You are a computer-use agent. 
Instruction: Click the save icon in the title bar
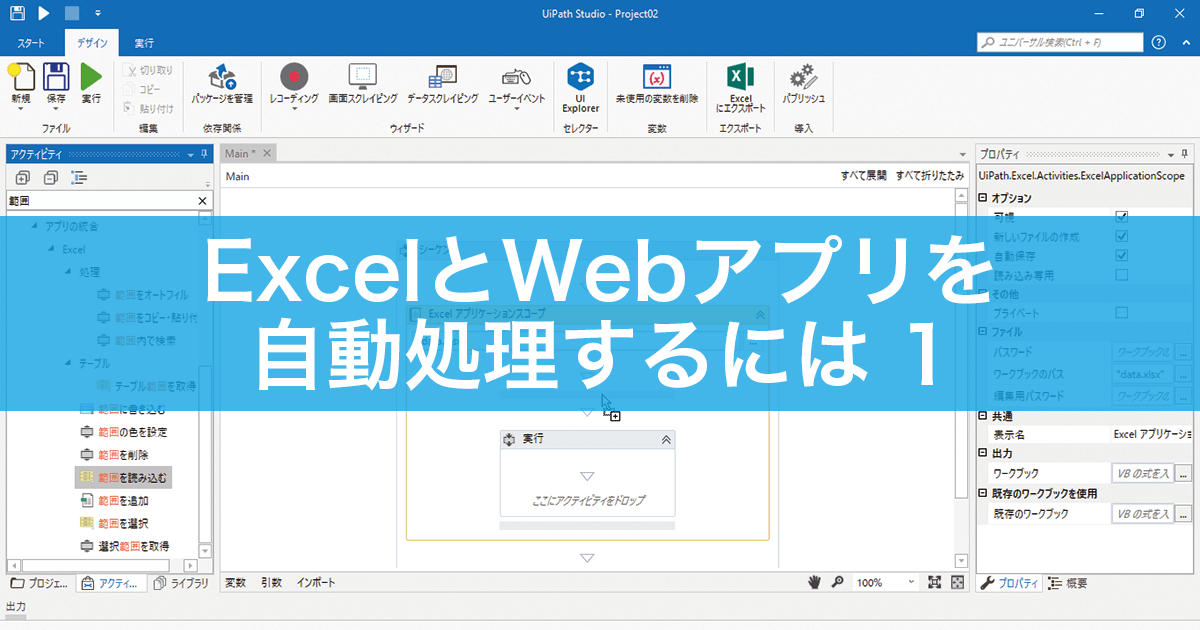tap(17, 13)
